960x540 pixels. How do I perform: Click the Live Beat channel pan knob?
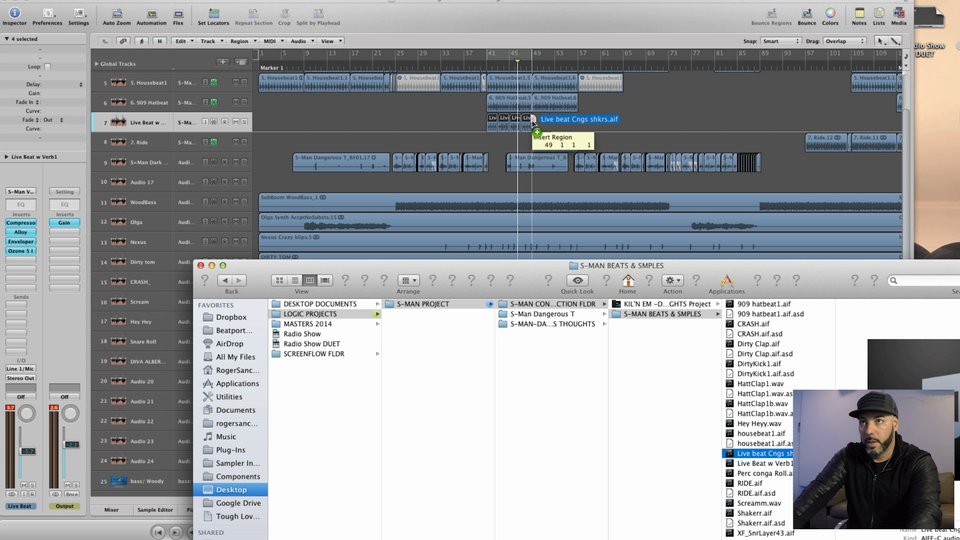(x=26, y=414)
